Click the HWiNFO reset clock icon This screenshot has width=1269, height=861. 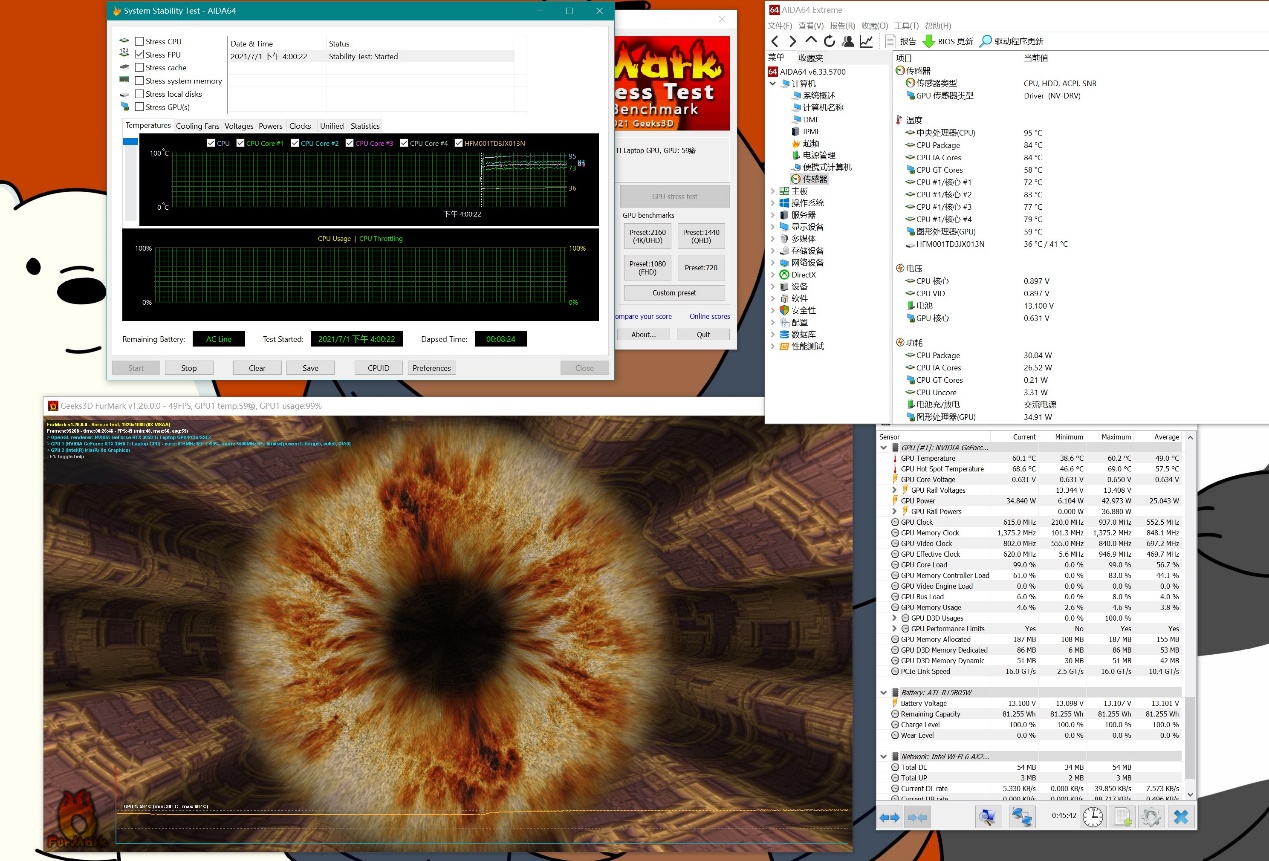tap(1093, 817)
